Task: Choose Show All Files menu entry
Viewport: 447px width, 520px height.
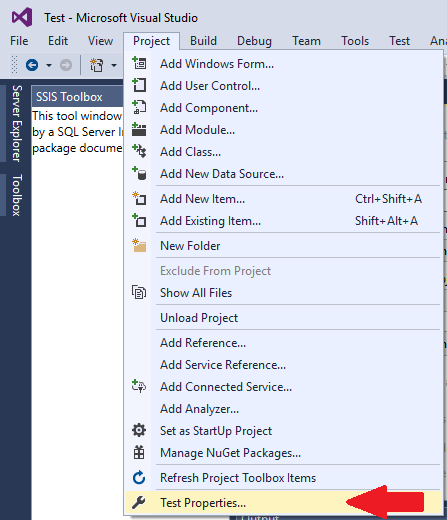Action: (x=283, y=292)
